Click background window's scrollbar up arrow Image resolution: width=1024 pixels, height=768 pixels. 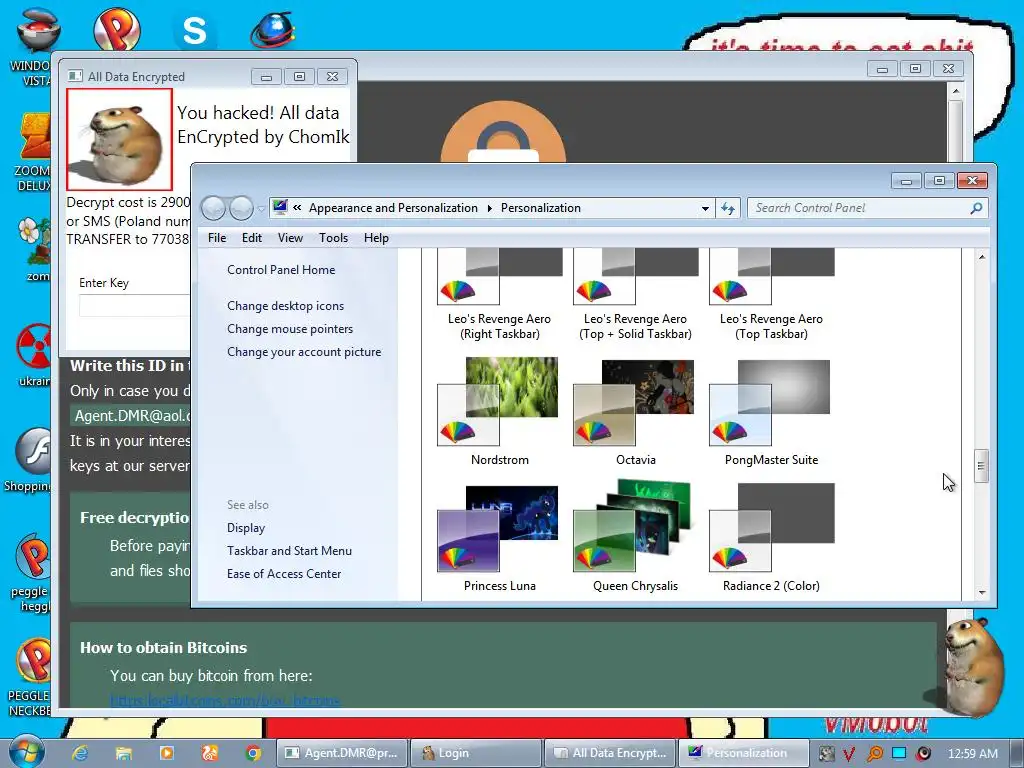pos(955,91)
